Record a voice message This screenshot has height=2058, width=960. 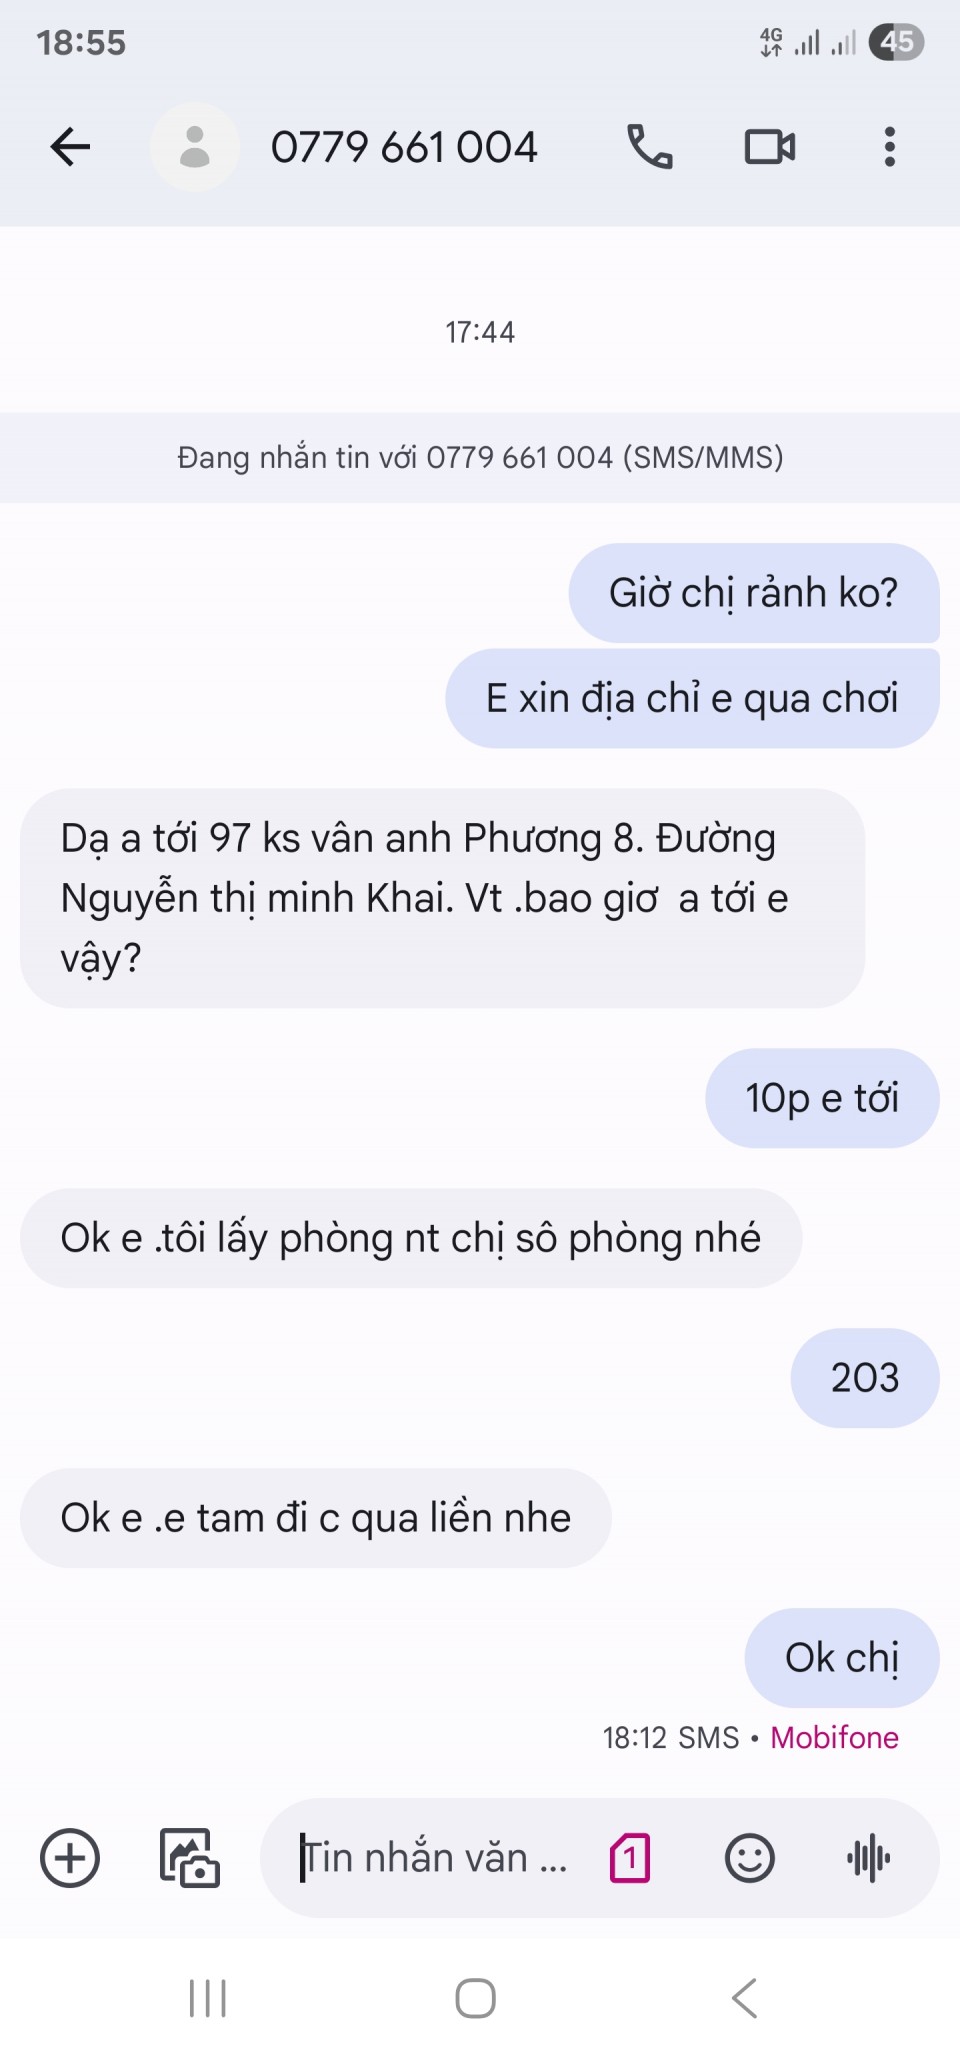tap(869, 1858)
